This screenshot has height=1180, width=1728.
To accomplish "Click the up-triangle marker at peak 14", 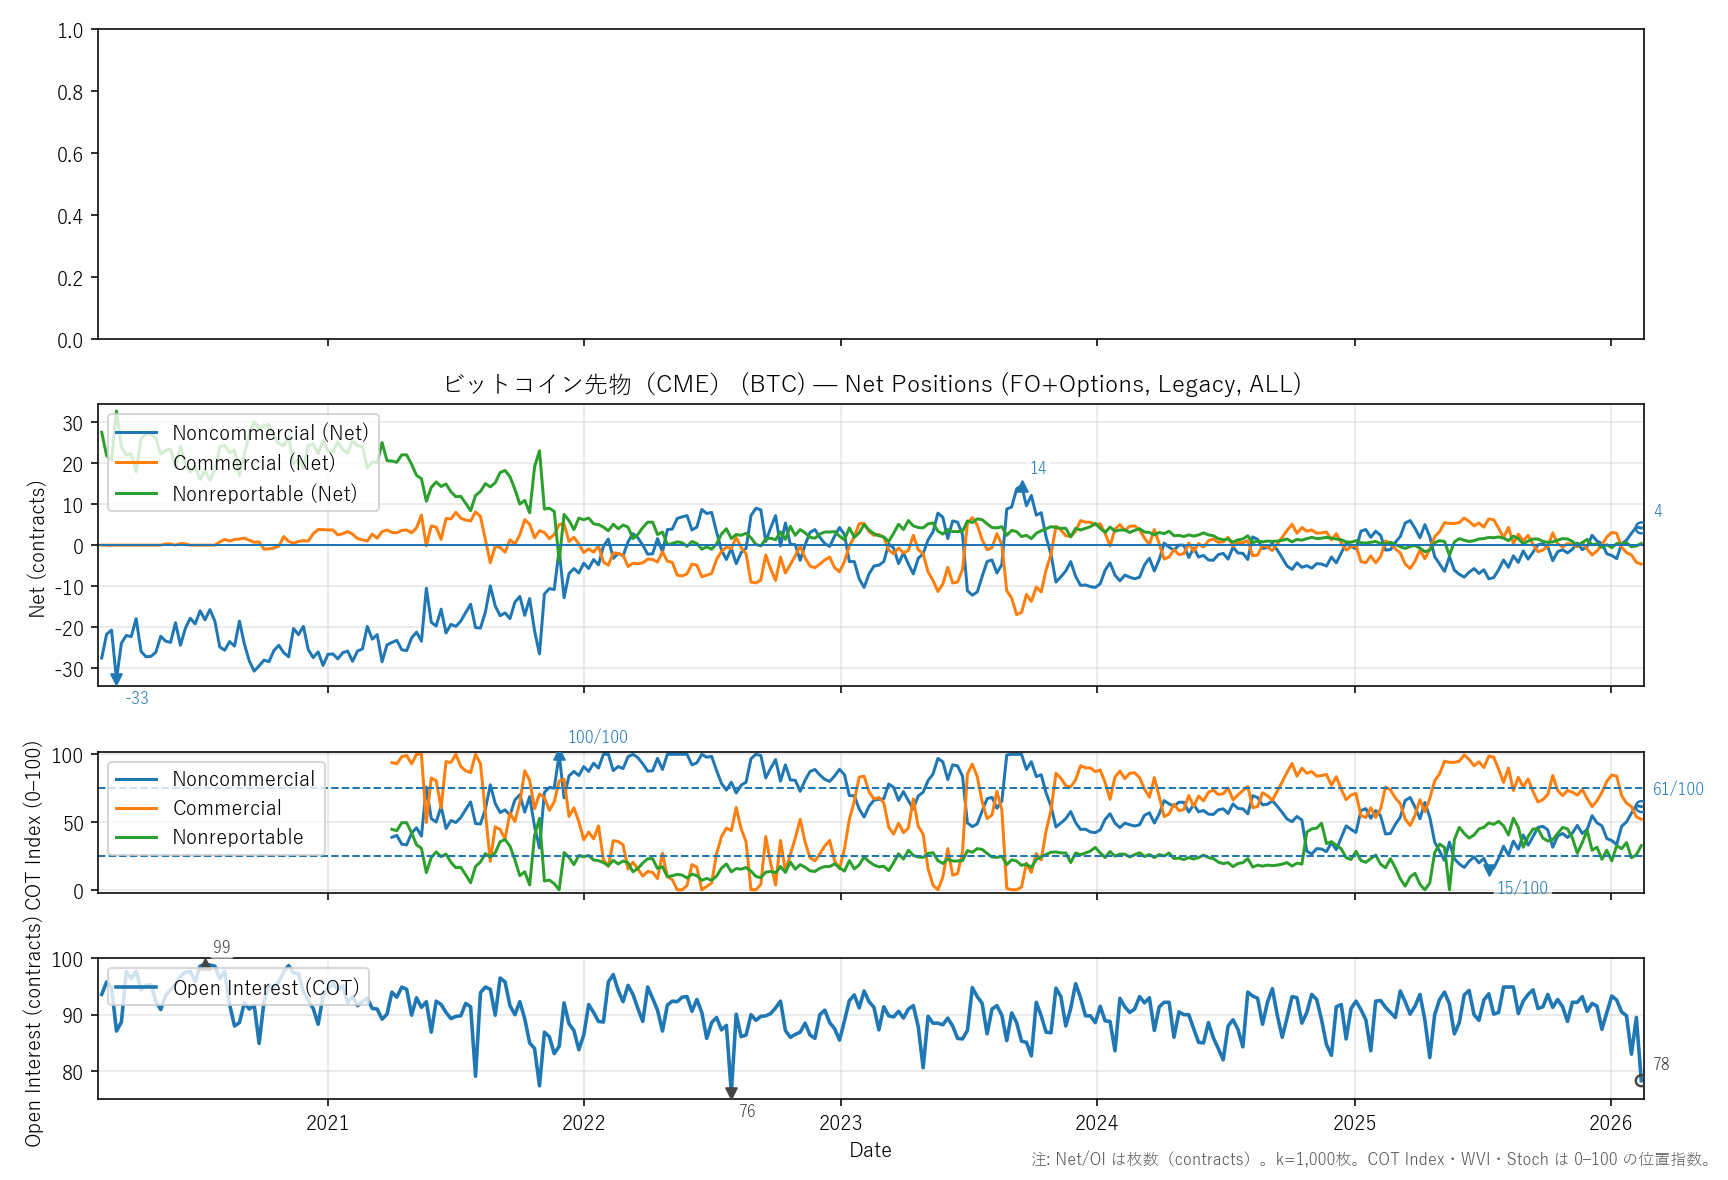I will coord(1022,488).
